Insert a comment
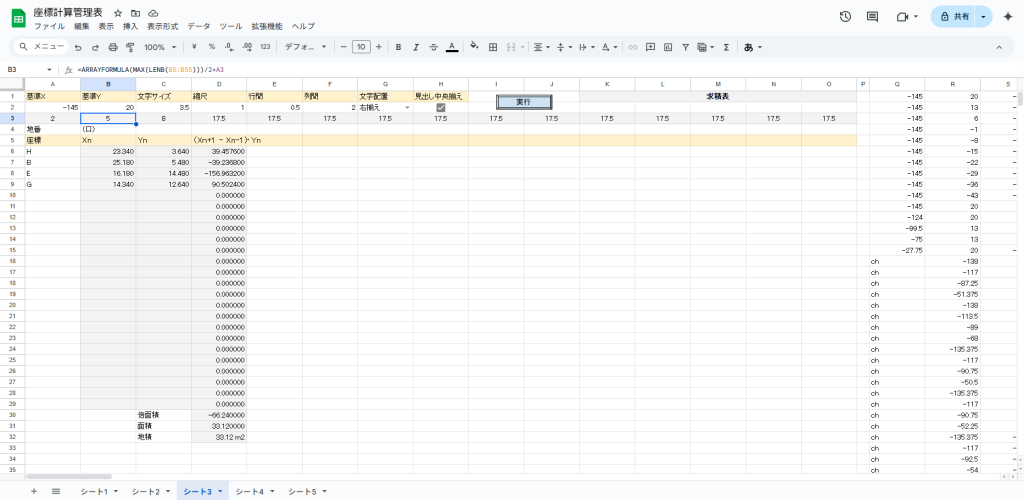 (x=650, y=47)
